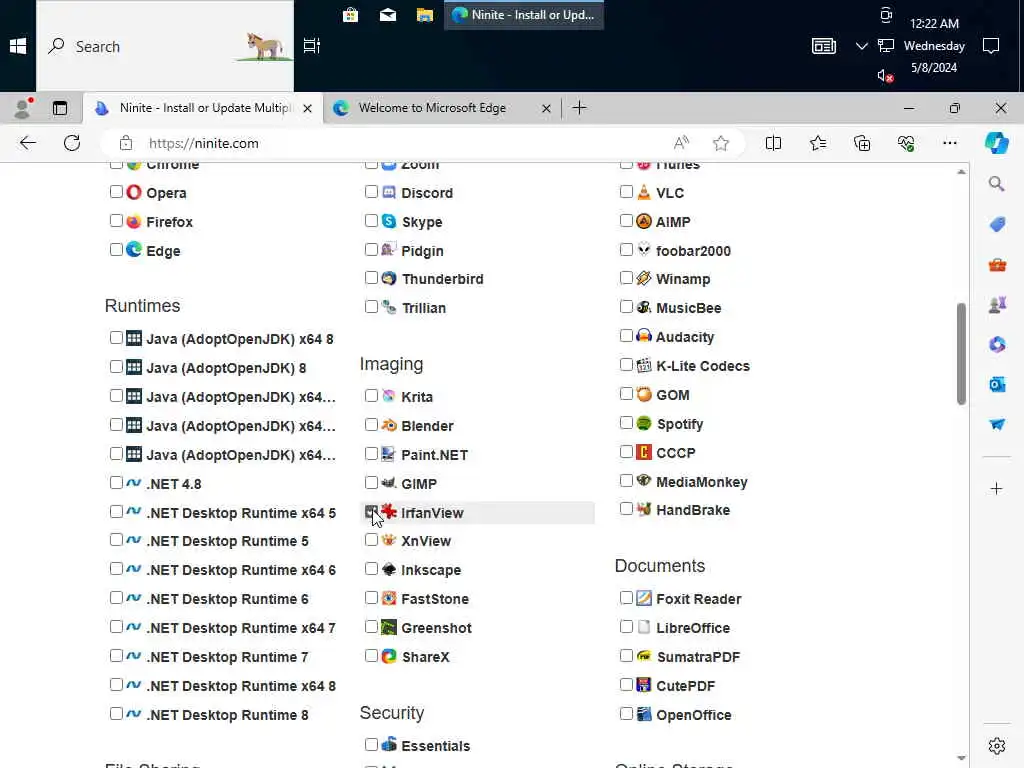
Task: Refresh the Ninite page
Action: [x=72, y=143]
